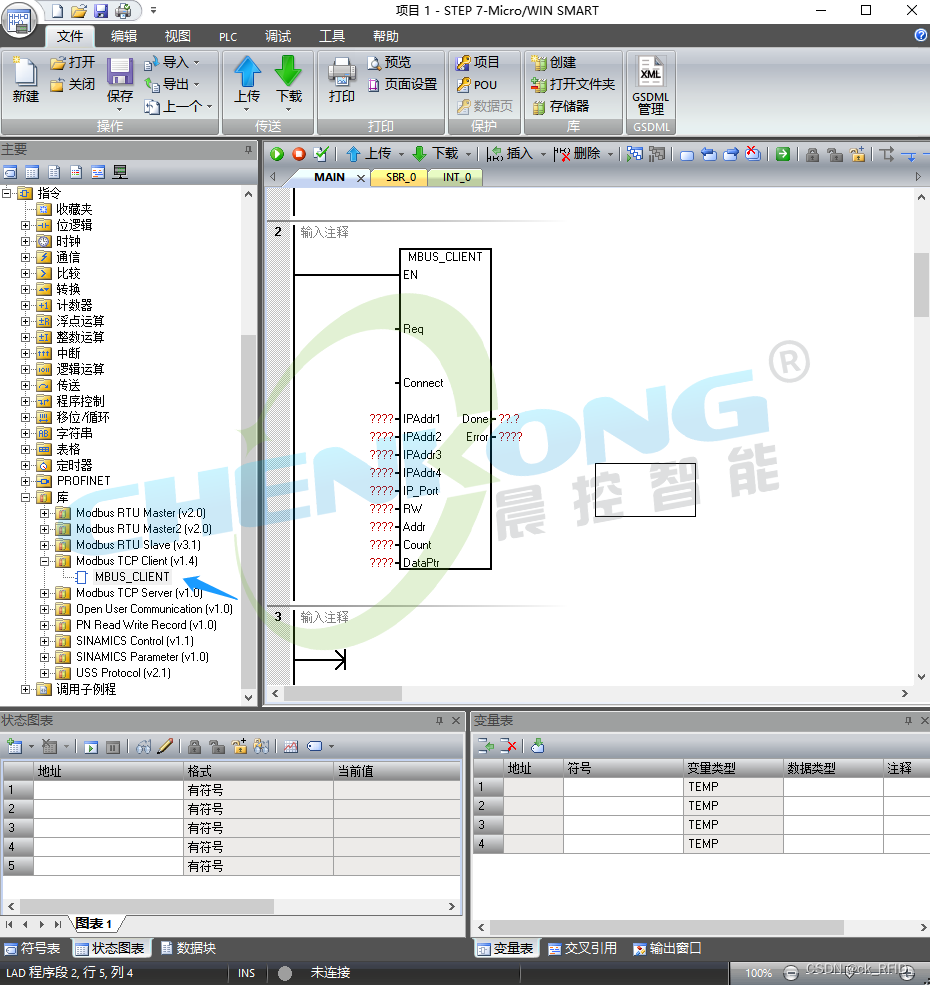Viewport: 930px width, 985px height.
Task: Click the green arrow go-to icon in editor toolbar
Action: [783, 154]
